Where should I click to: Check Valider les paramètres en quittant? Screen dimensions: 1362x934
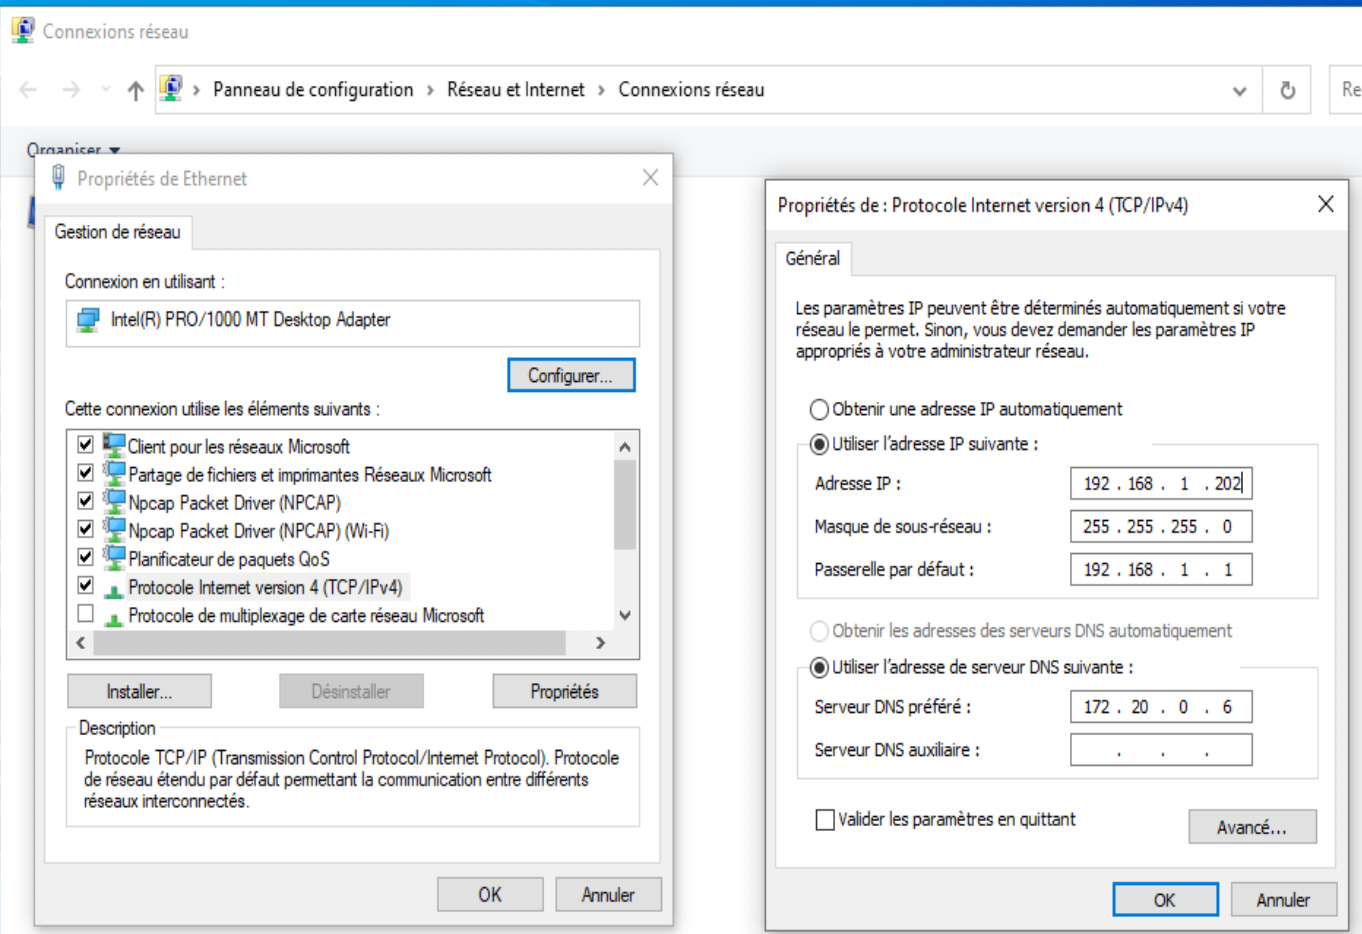[x=826, y=818]
